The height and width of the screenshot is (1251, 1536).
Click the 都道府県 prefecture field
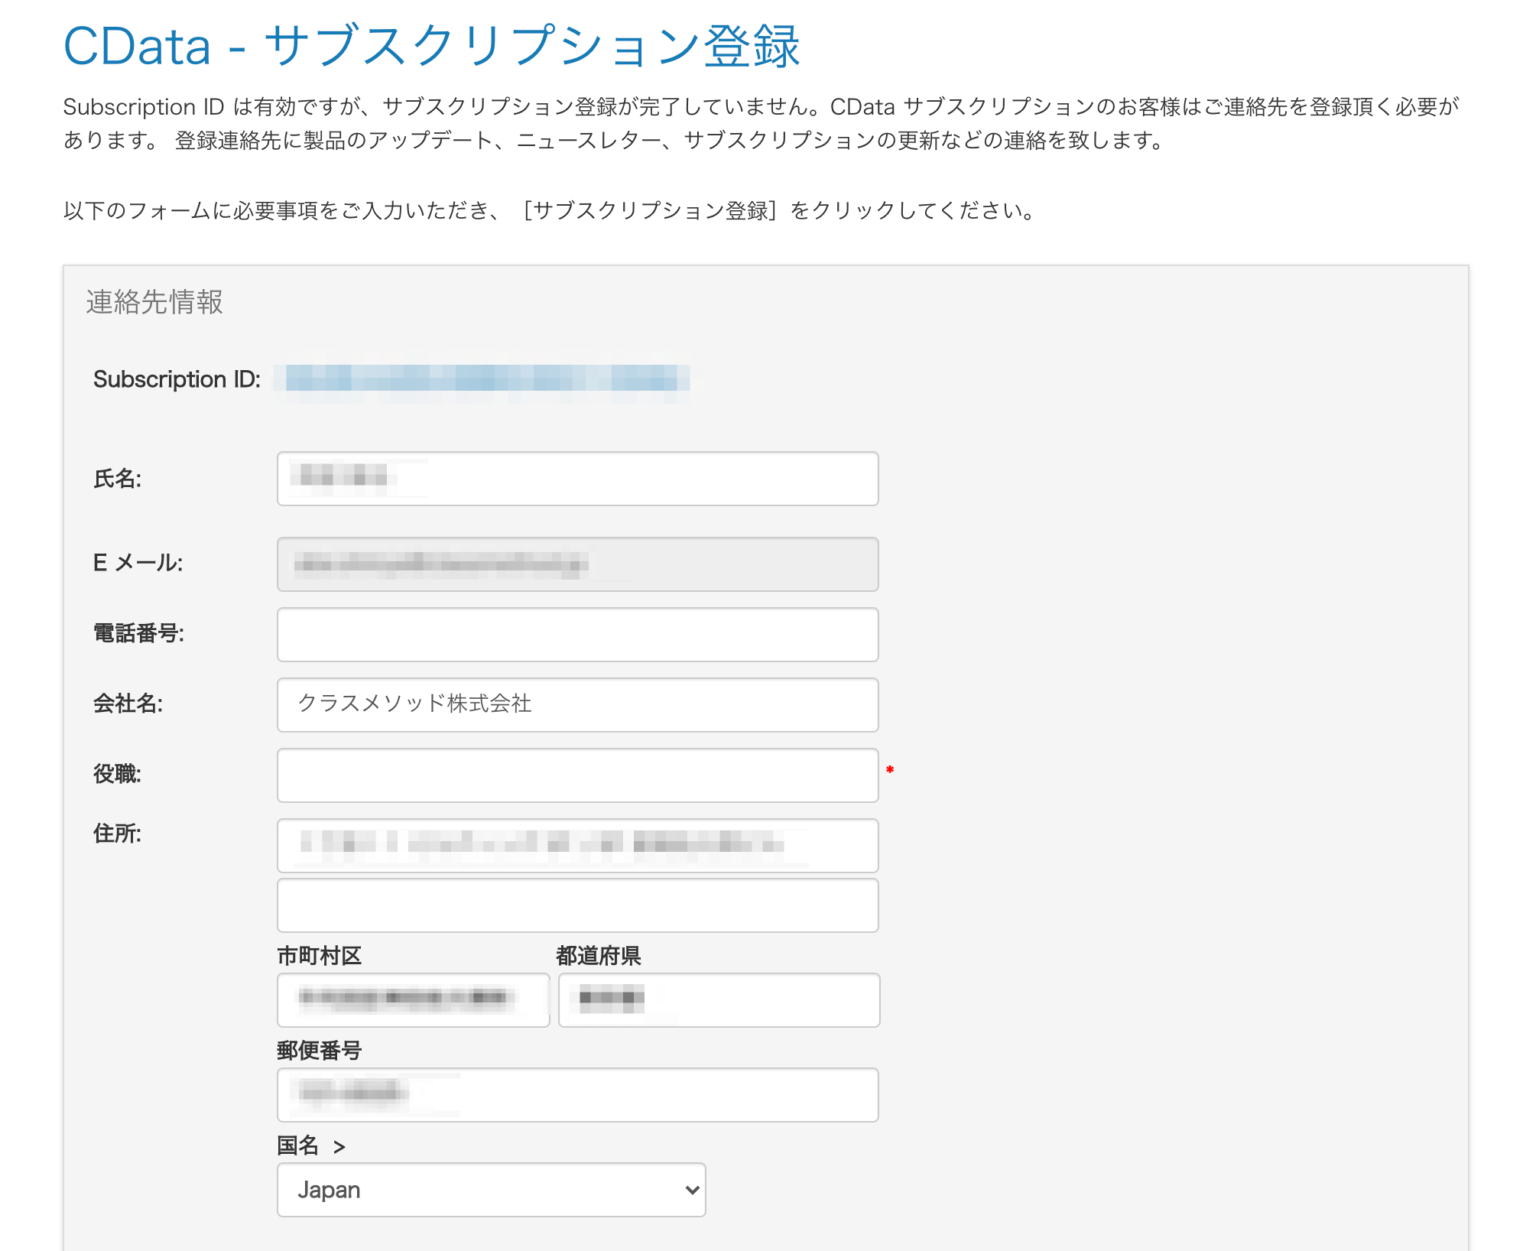point(718,1000)
